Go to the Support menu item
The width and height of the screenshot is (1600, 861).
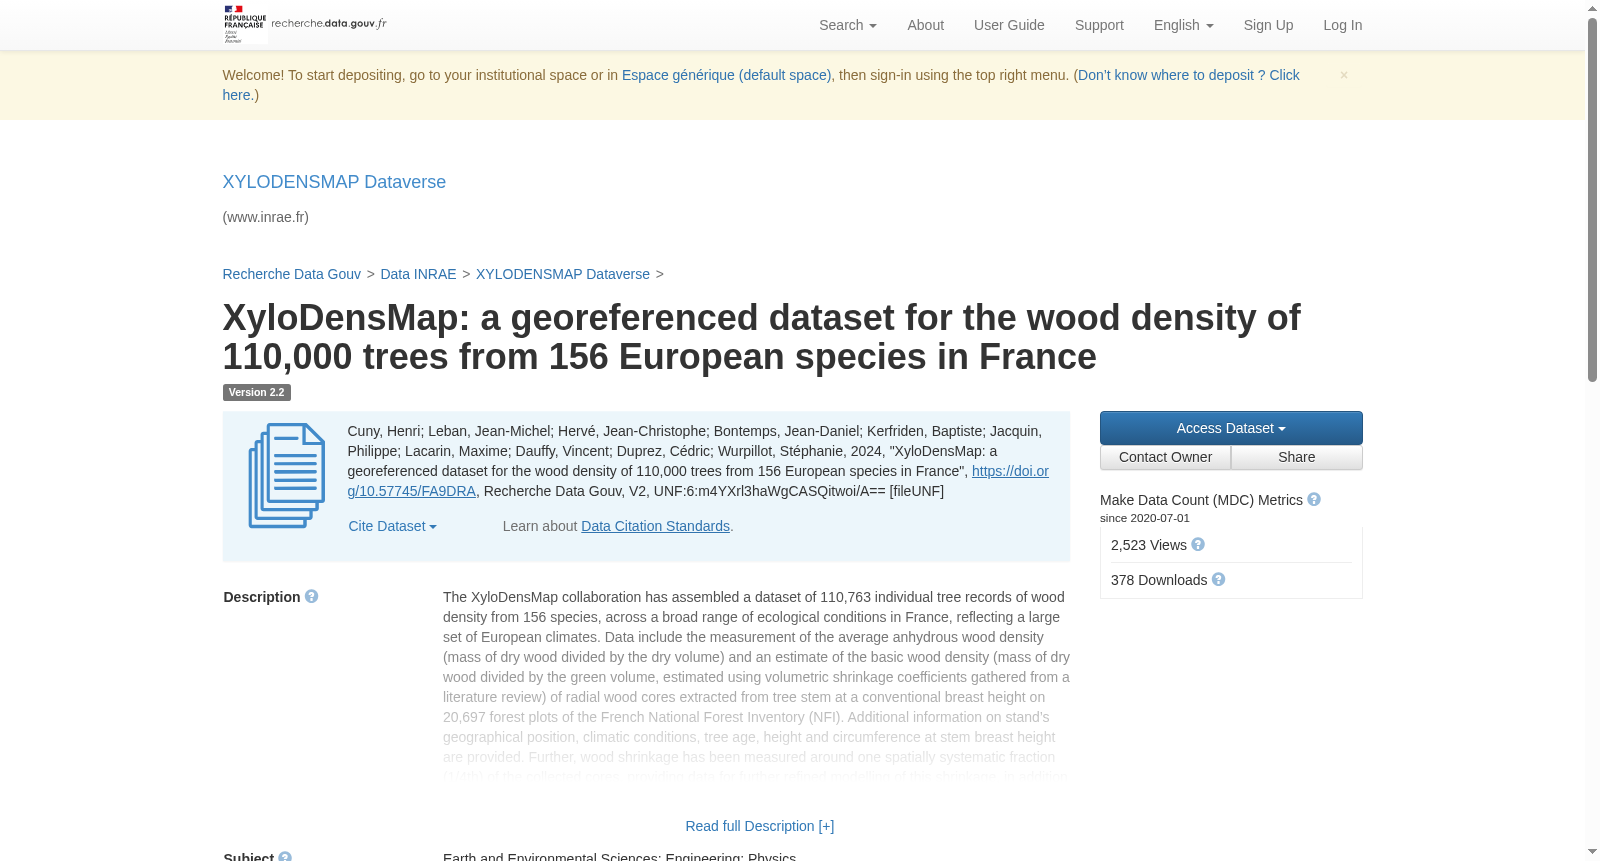point(1099,25)
